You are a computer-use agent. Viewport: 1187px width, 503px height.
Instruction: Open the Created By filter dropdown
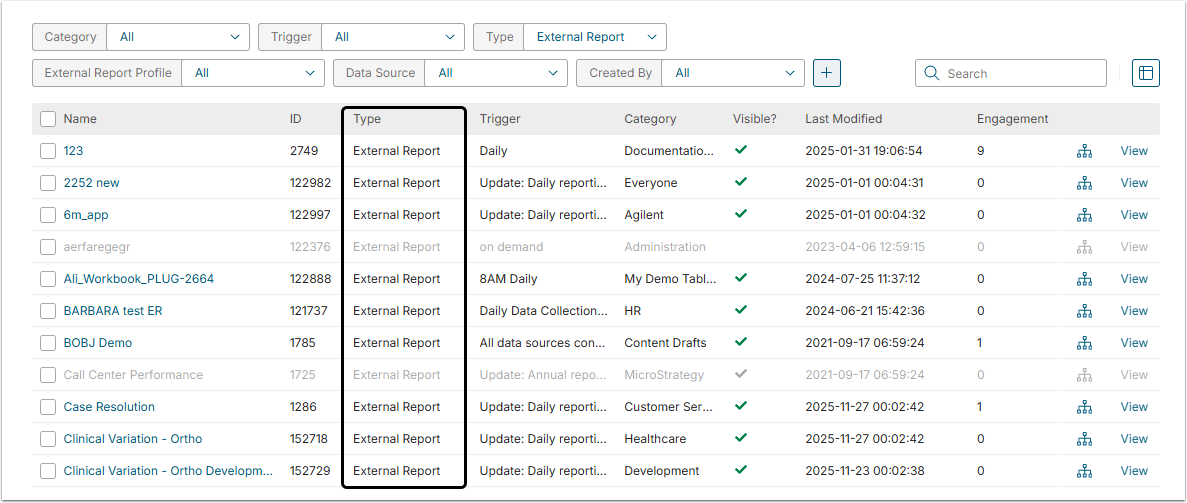pos(734,73)
